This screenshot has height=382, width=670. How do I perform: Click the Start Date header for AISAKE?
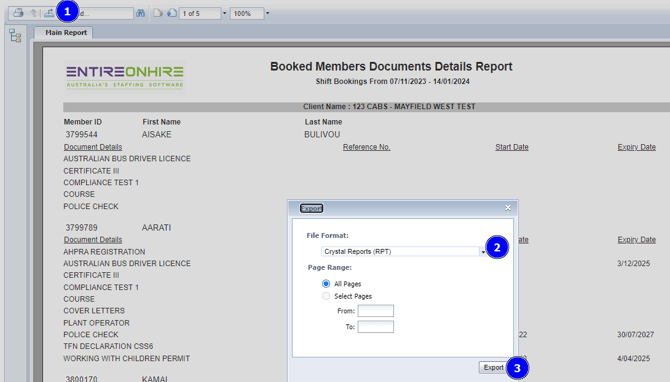(512, 147)
